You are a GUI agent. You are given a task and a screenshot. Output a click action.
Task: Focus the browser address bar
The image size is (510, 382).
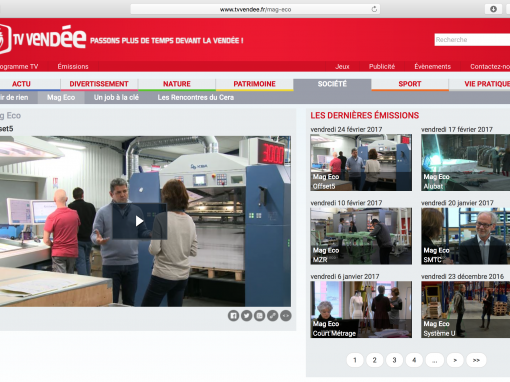coord(255,9)
